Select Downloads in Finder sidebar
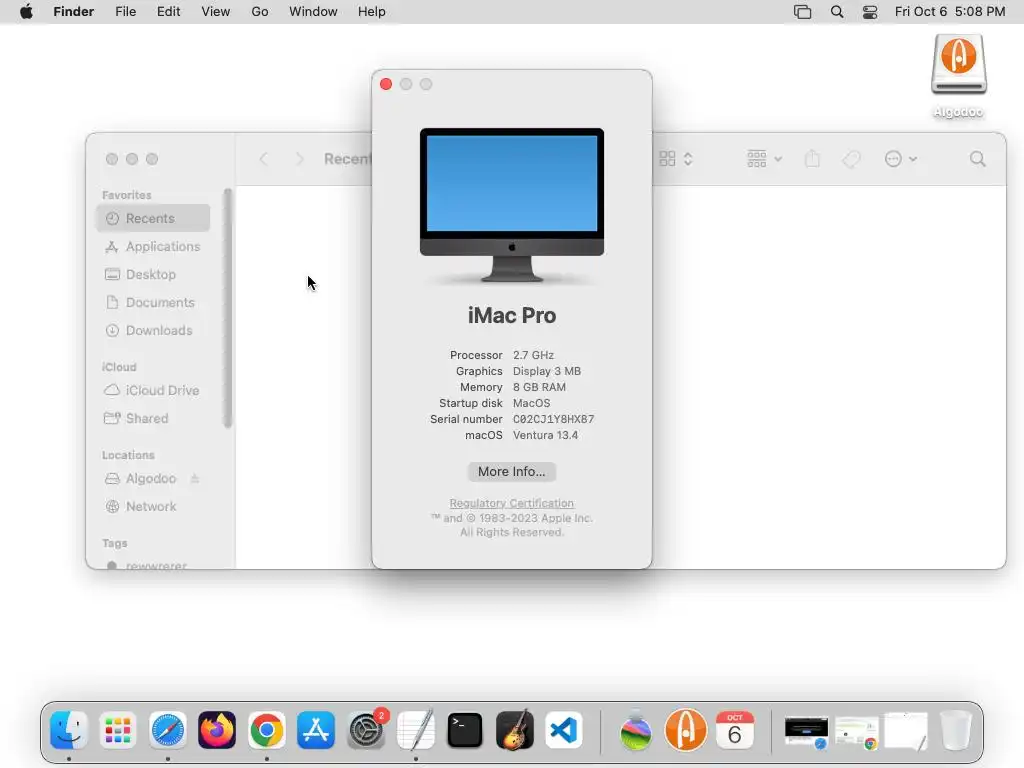The height and width of the screenshot is (768, 1024). click(x=153, y=330)
